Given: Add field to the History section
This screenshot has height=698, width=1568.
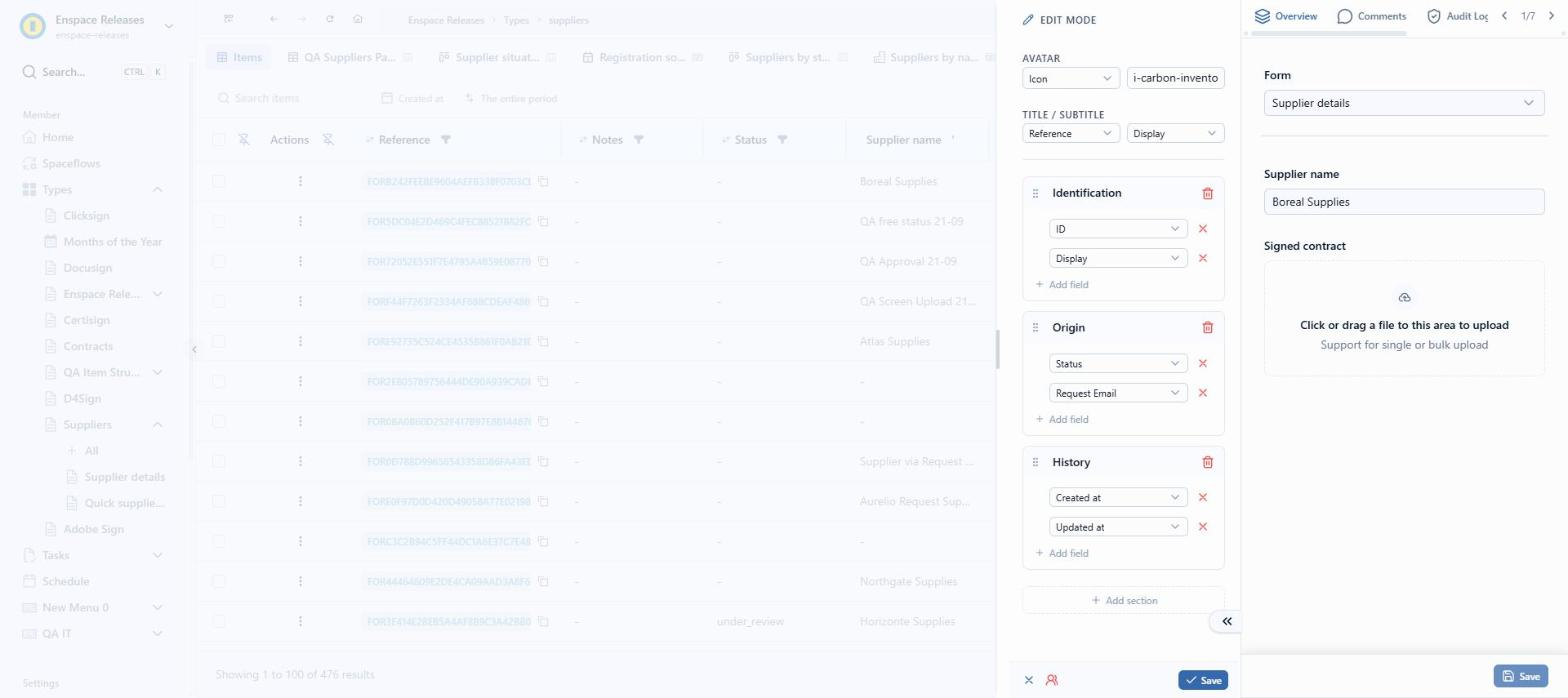Looking at the screenshot, I should (1062, 553).
